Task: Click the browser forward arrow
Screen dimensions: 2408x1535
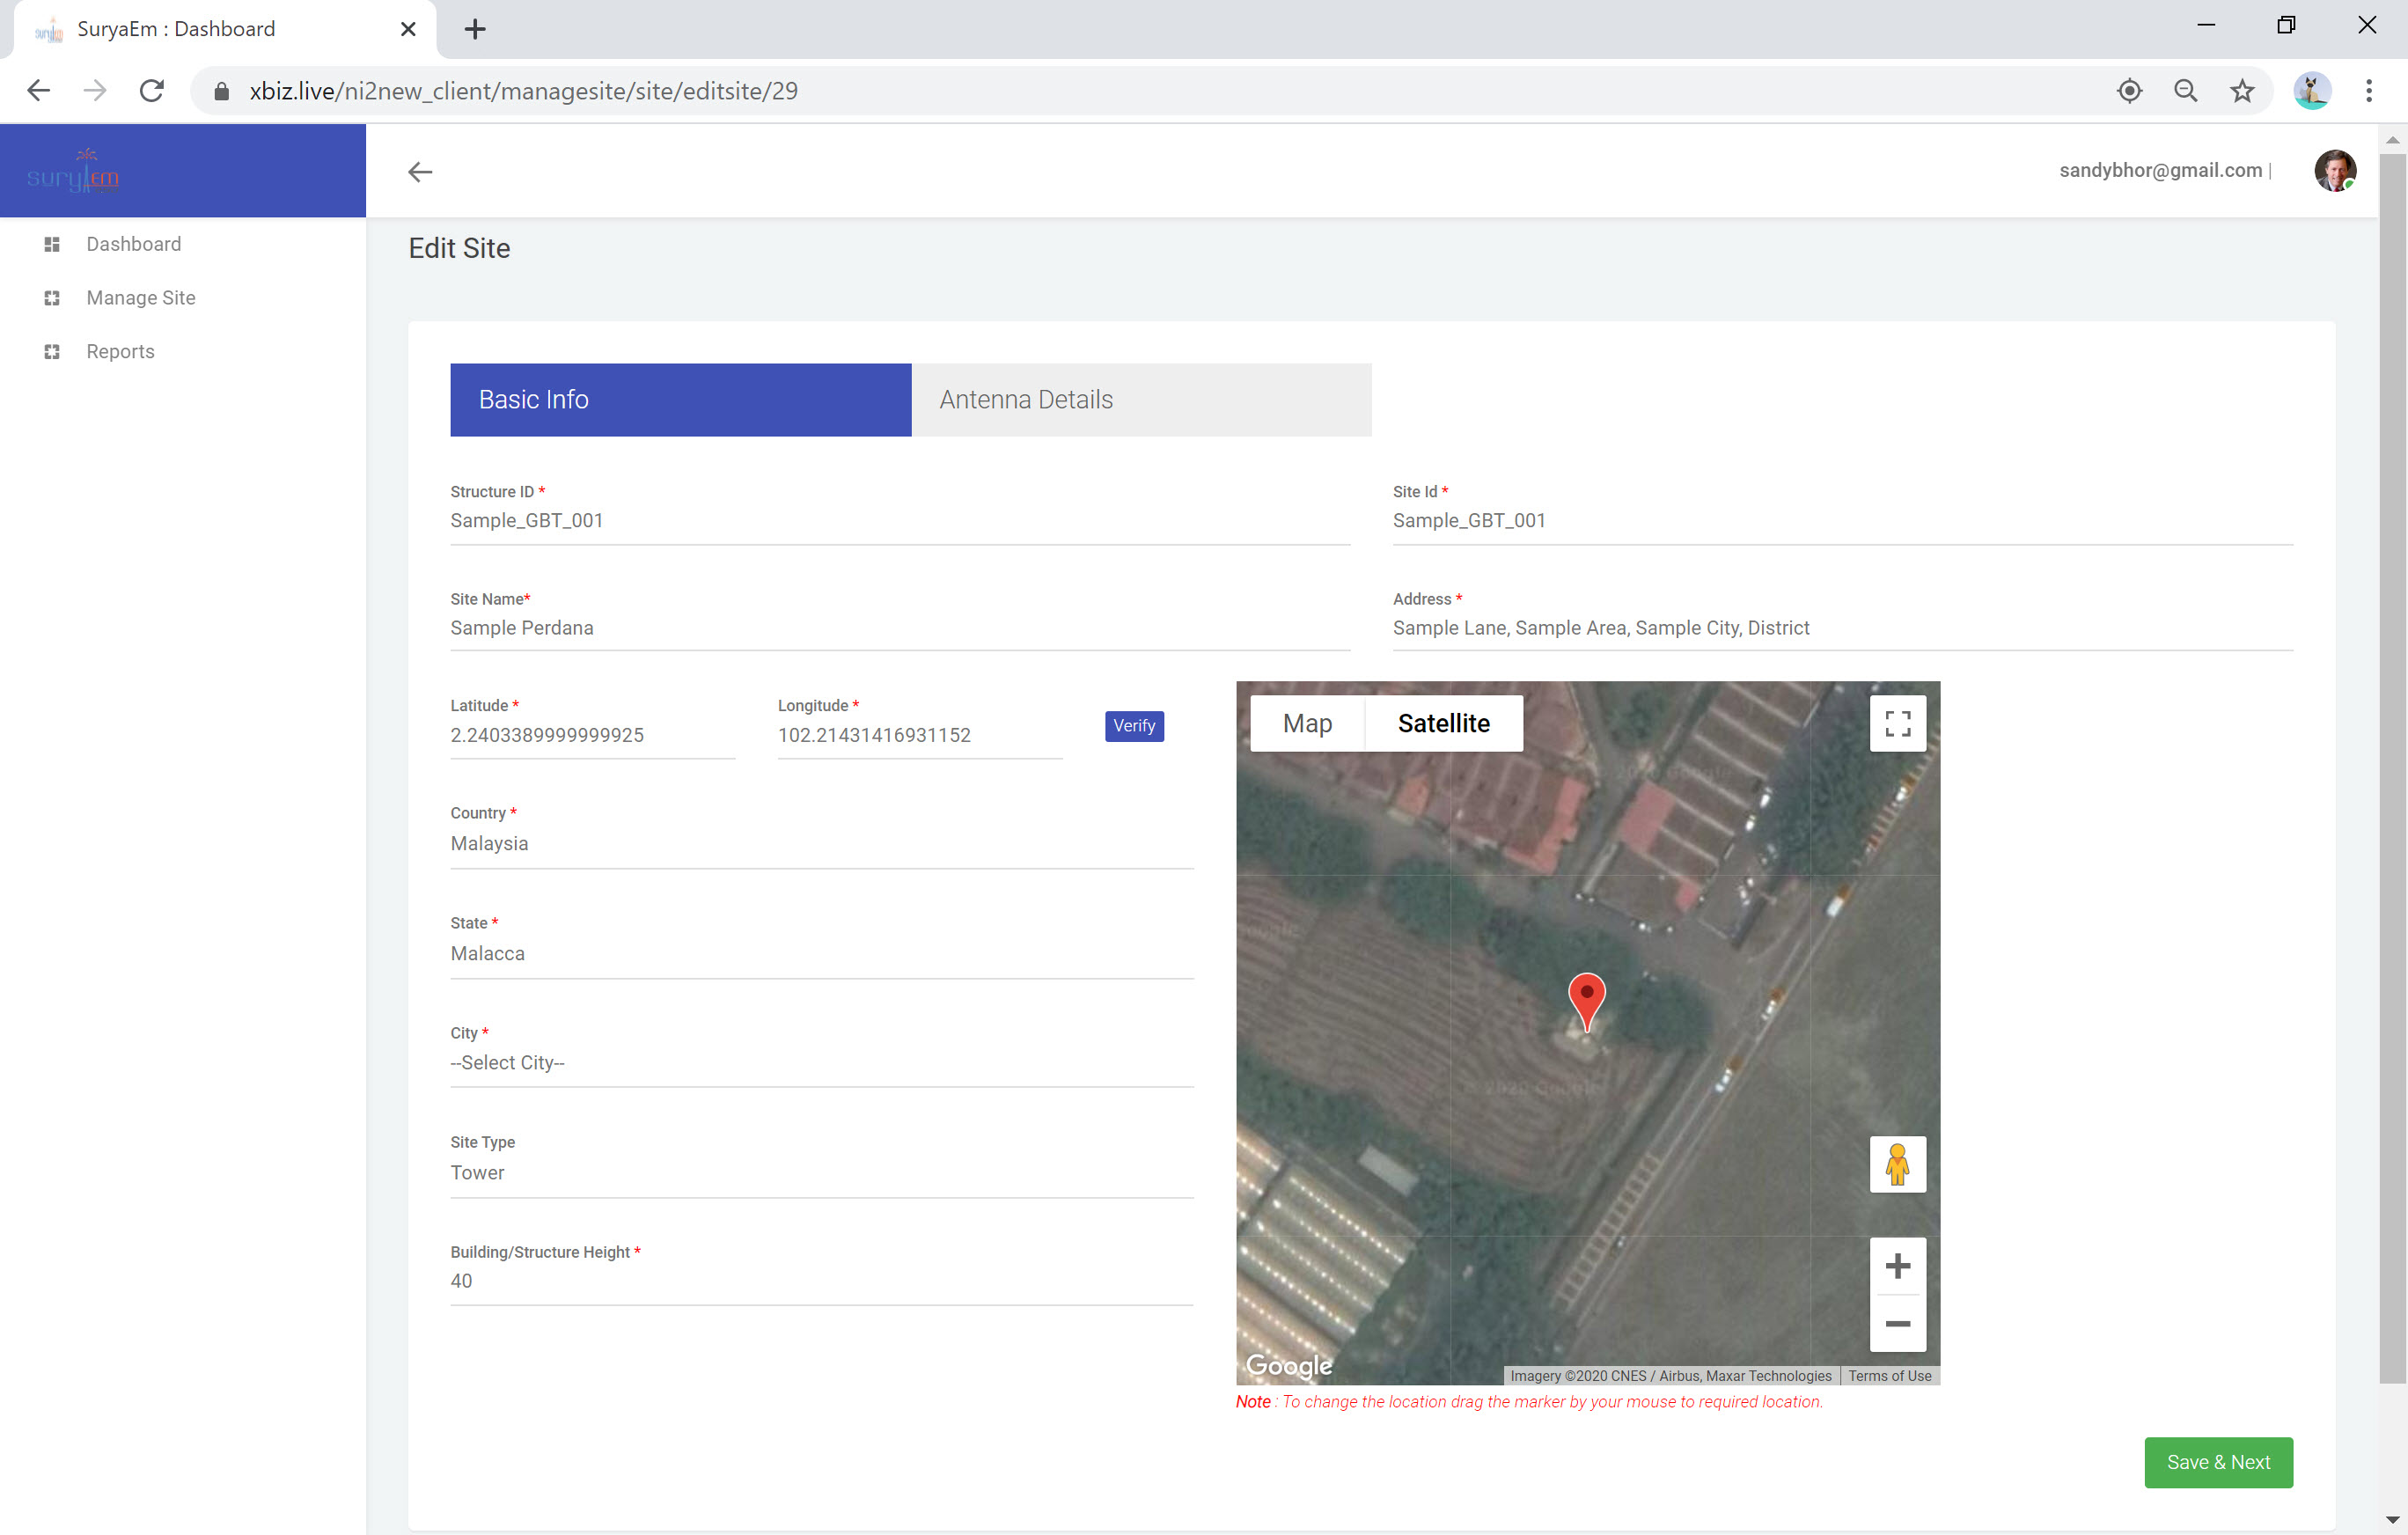Action: 95,91
